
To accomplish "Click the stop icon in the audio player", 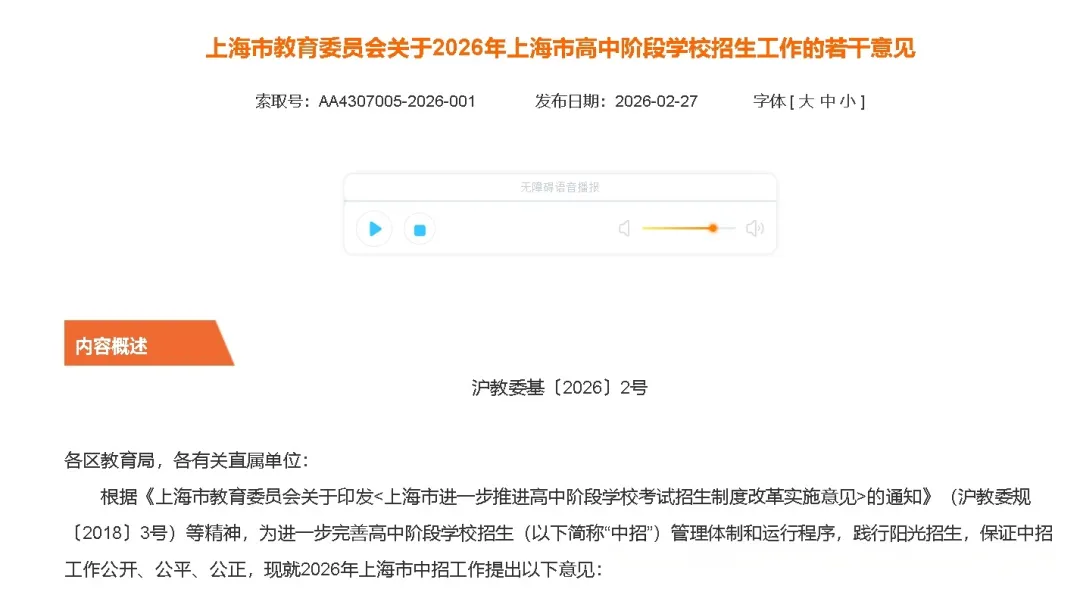I will (419, 227).
